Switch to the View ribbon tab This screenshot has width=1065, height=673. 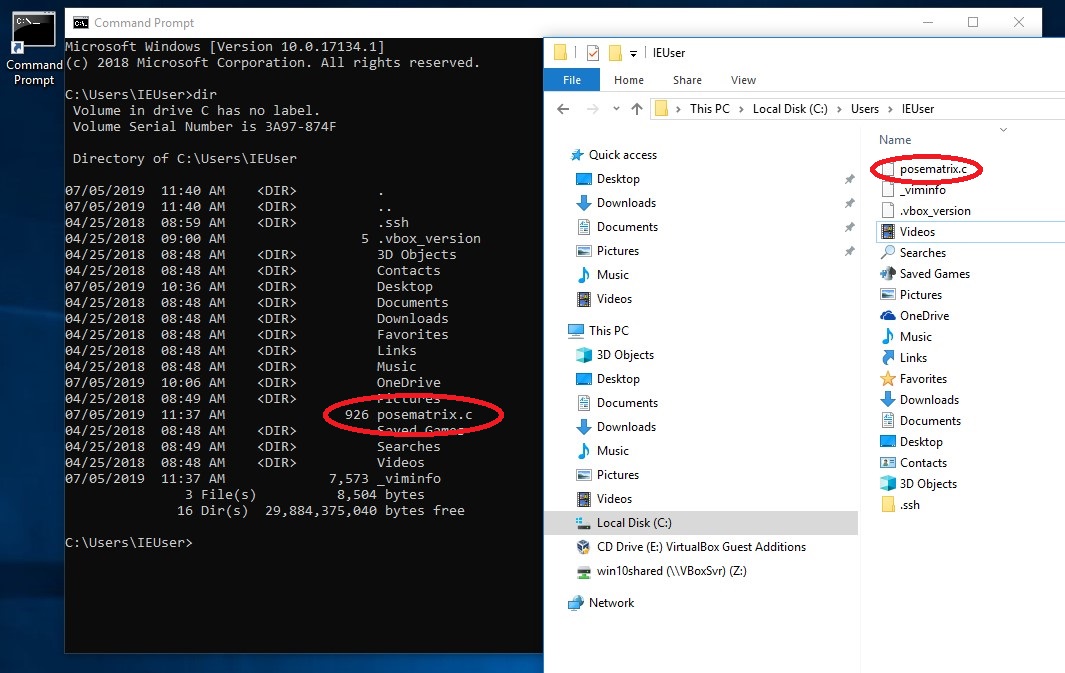(x=743, y=79)
